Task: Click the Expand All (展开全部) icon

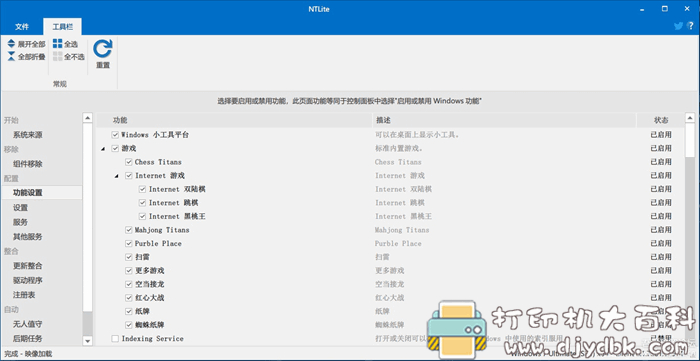Action: pyautogui.click(x=11, y=44)
